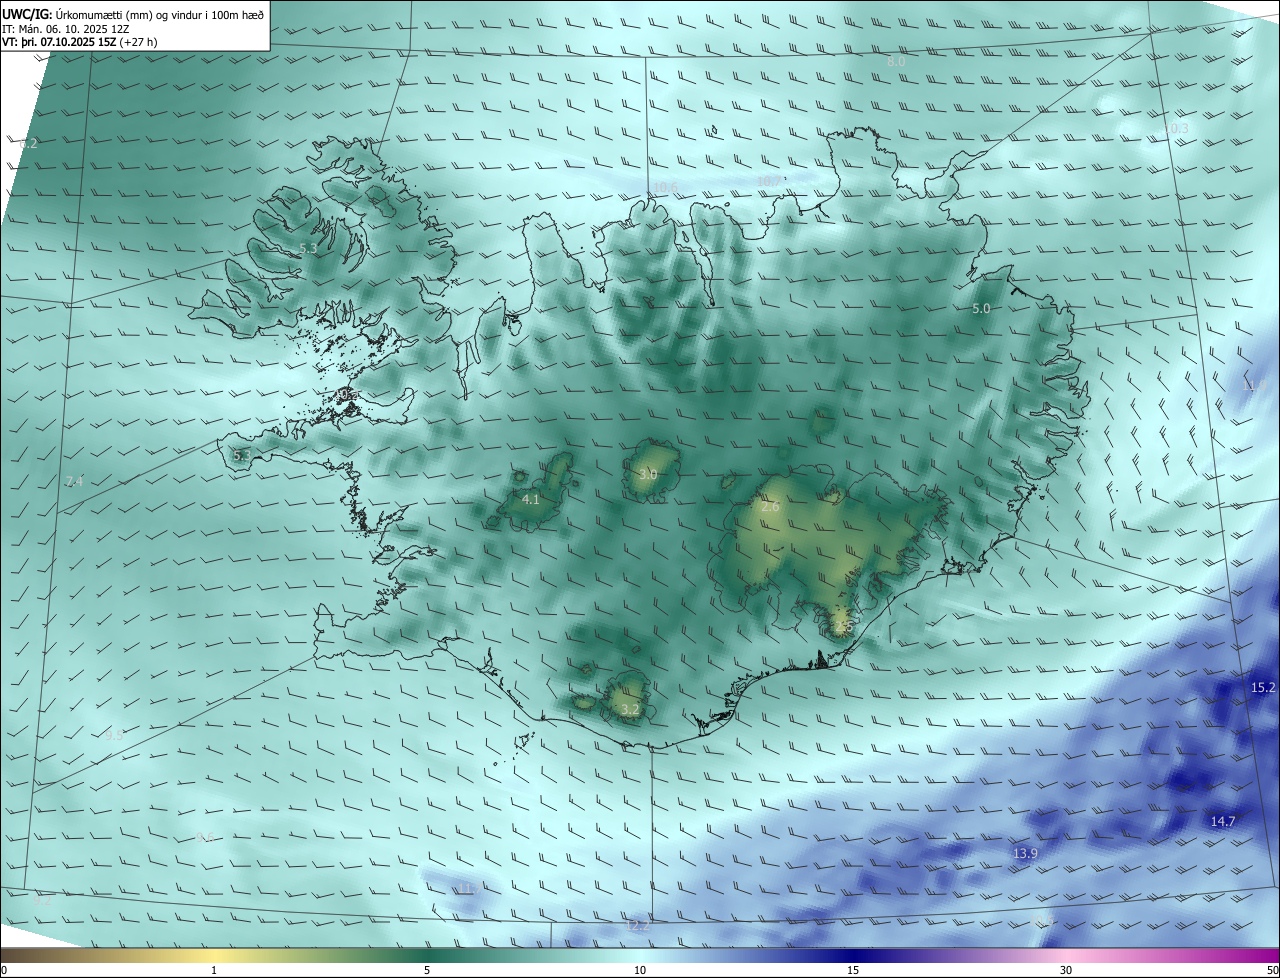Click the colorbar label 1

pos(214,970)
